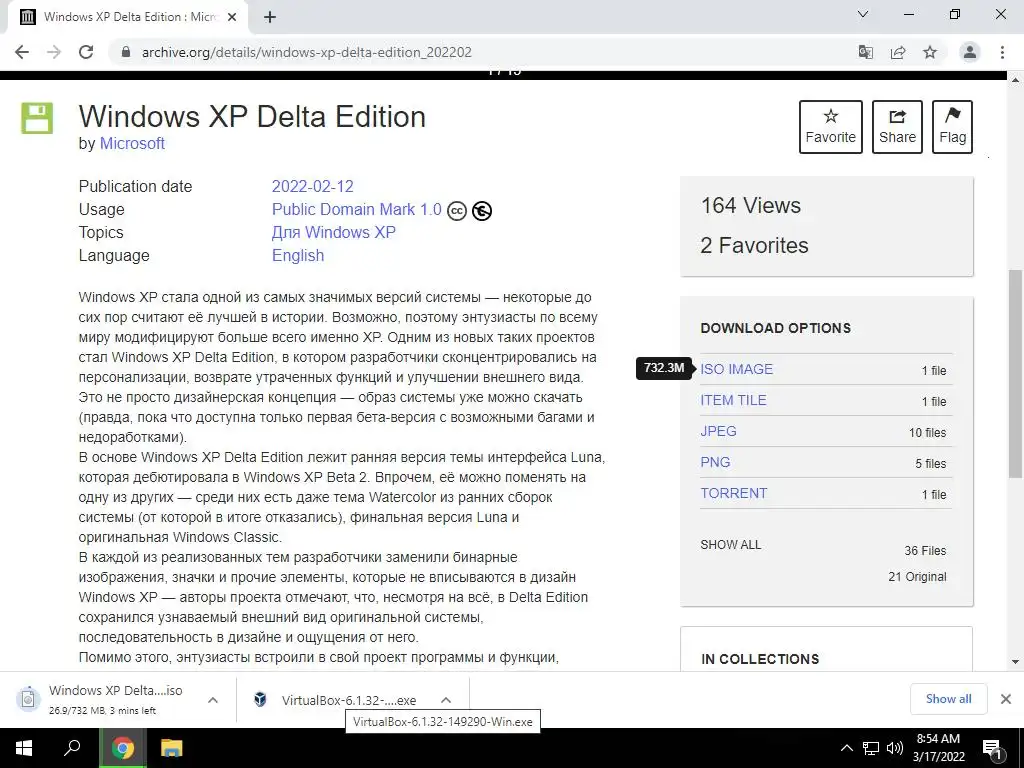The width and height of the screenshot is (1024, 768).
Task: Open File Explorer from the taskbar
Action: pyautogui.click(x=172, y=748)
